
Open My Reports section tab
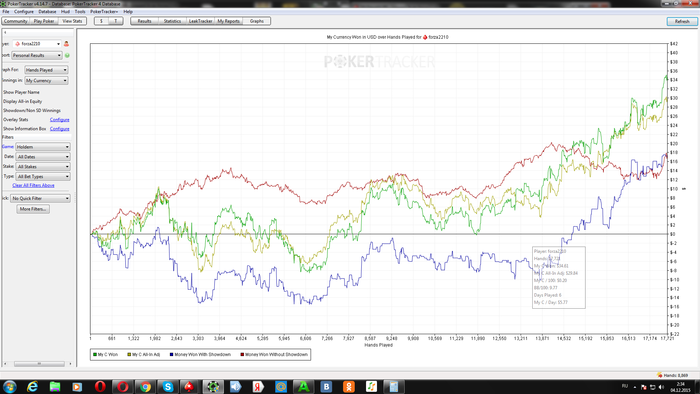[229, 21]
